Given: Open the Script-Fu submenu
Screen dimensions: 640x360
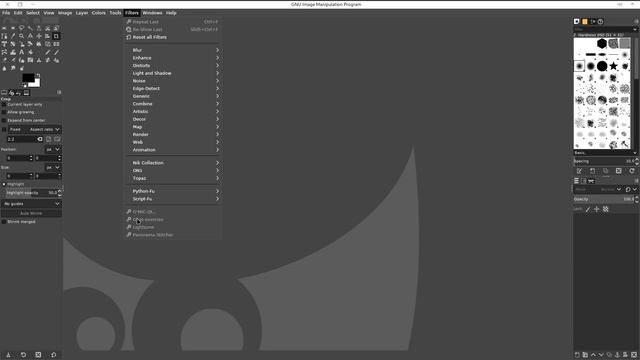Looking at the screenshot, I should tap(173, 199).
